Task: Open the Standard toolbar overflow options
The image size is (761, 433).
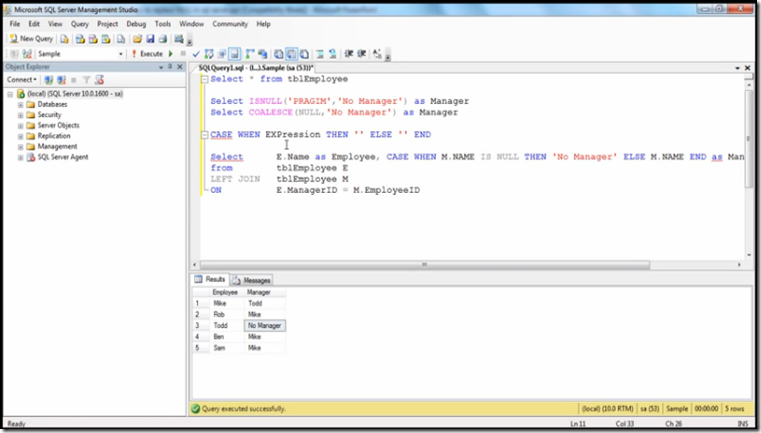Action: tap(189, 41)
